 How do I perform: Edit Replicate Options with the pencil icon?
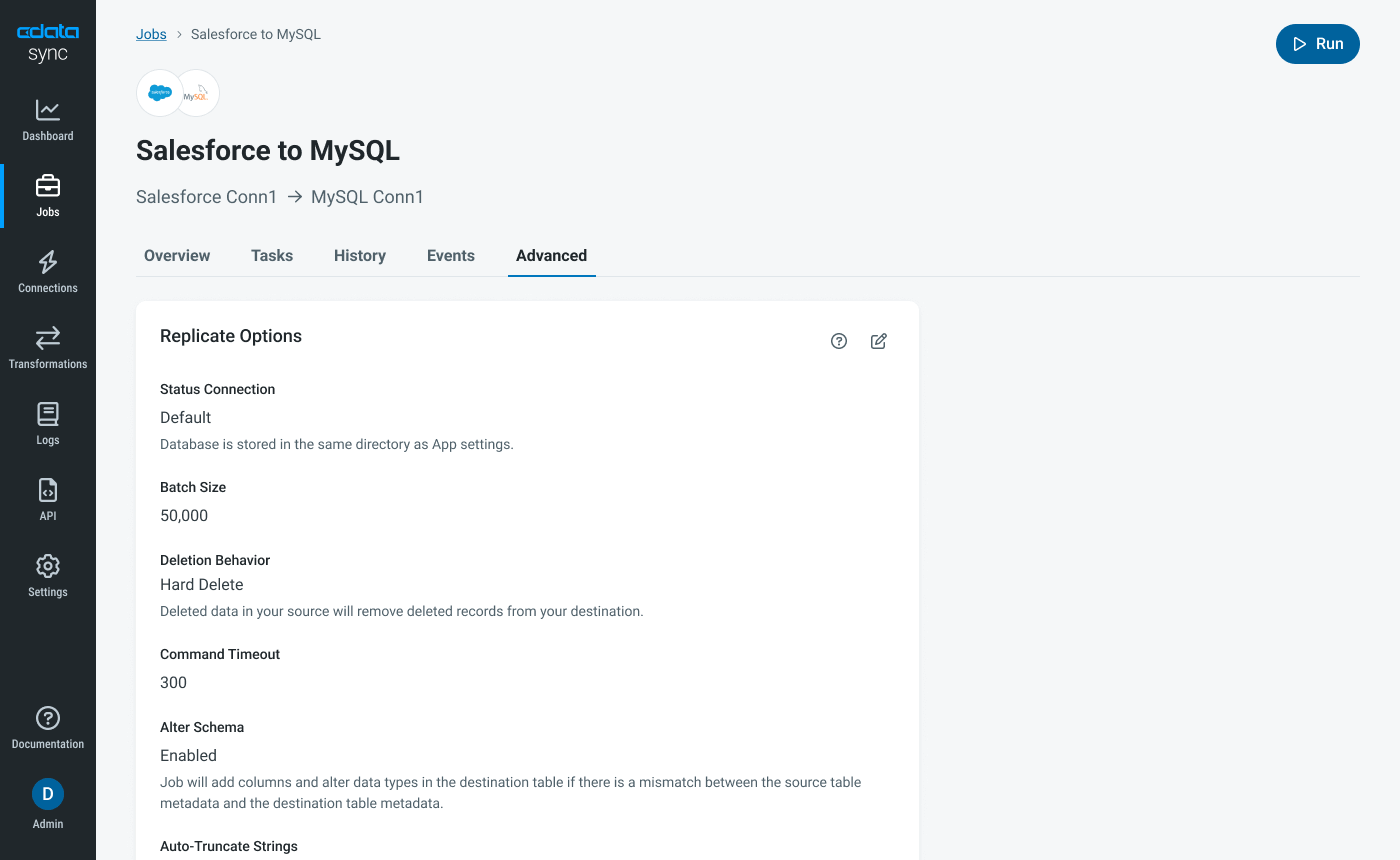[878, 341]
